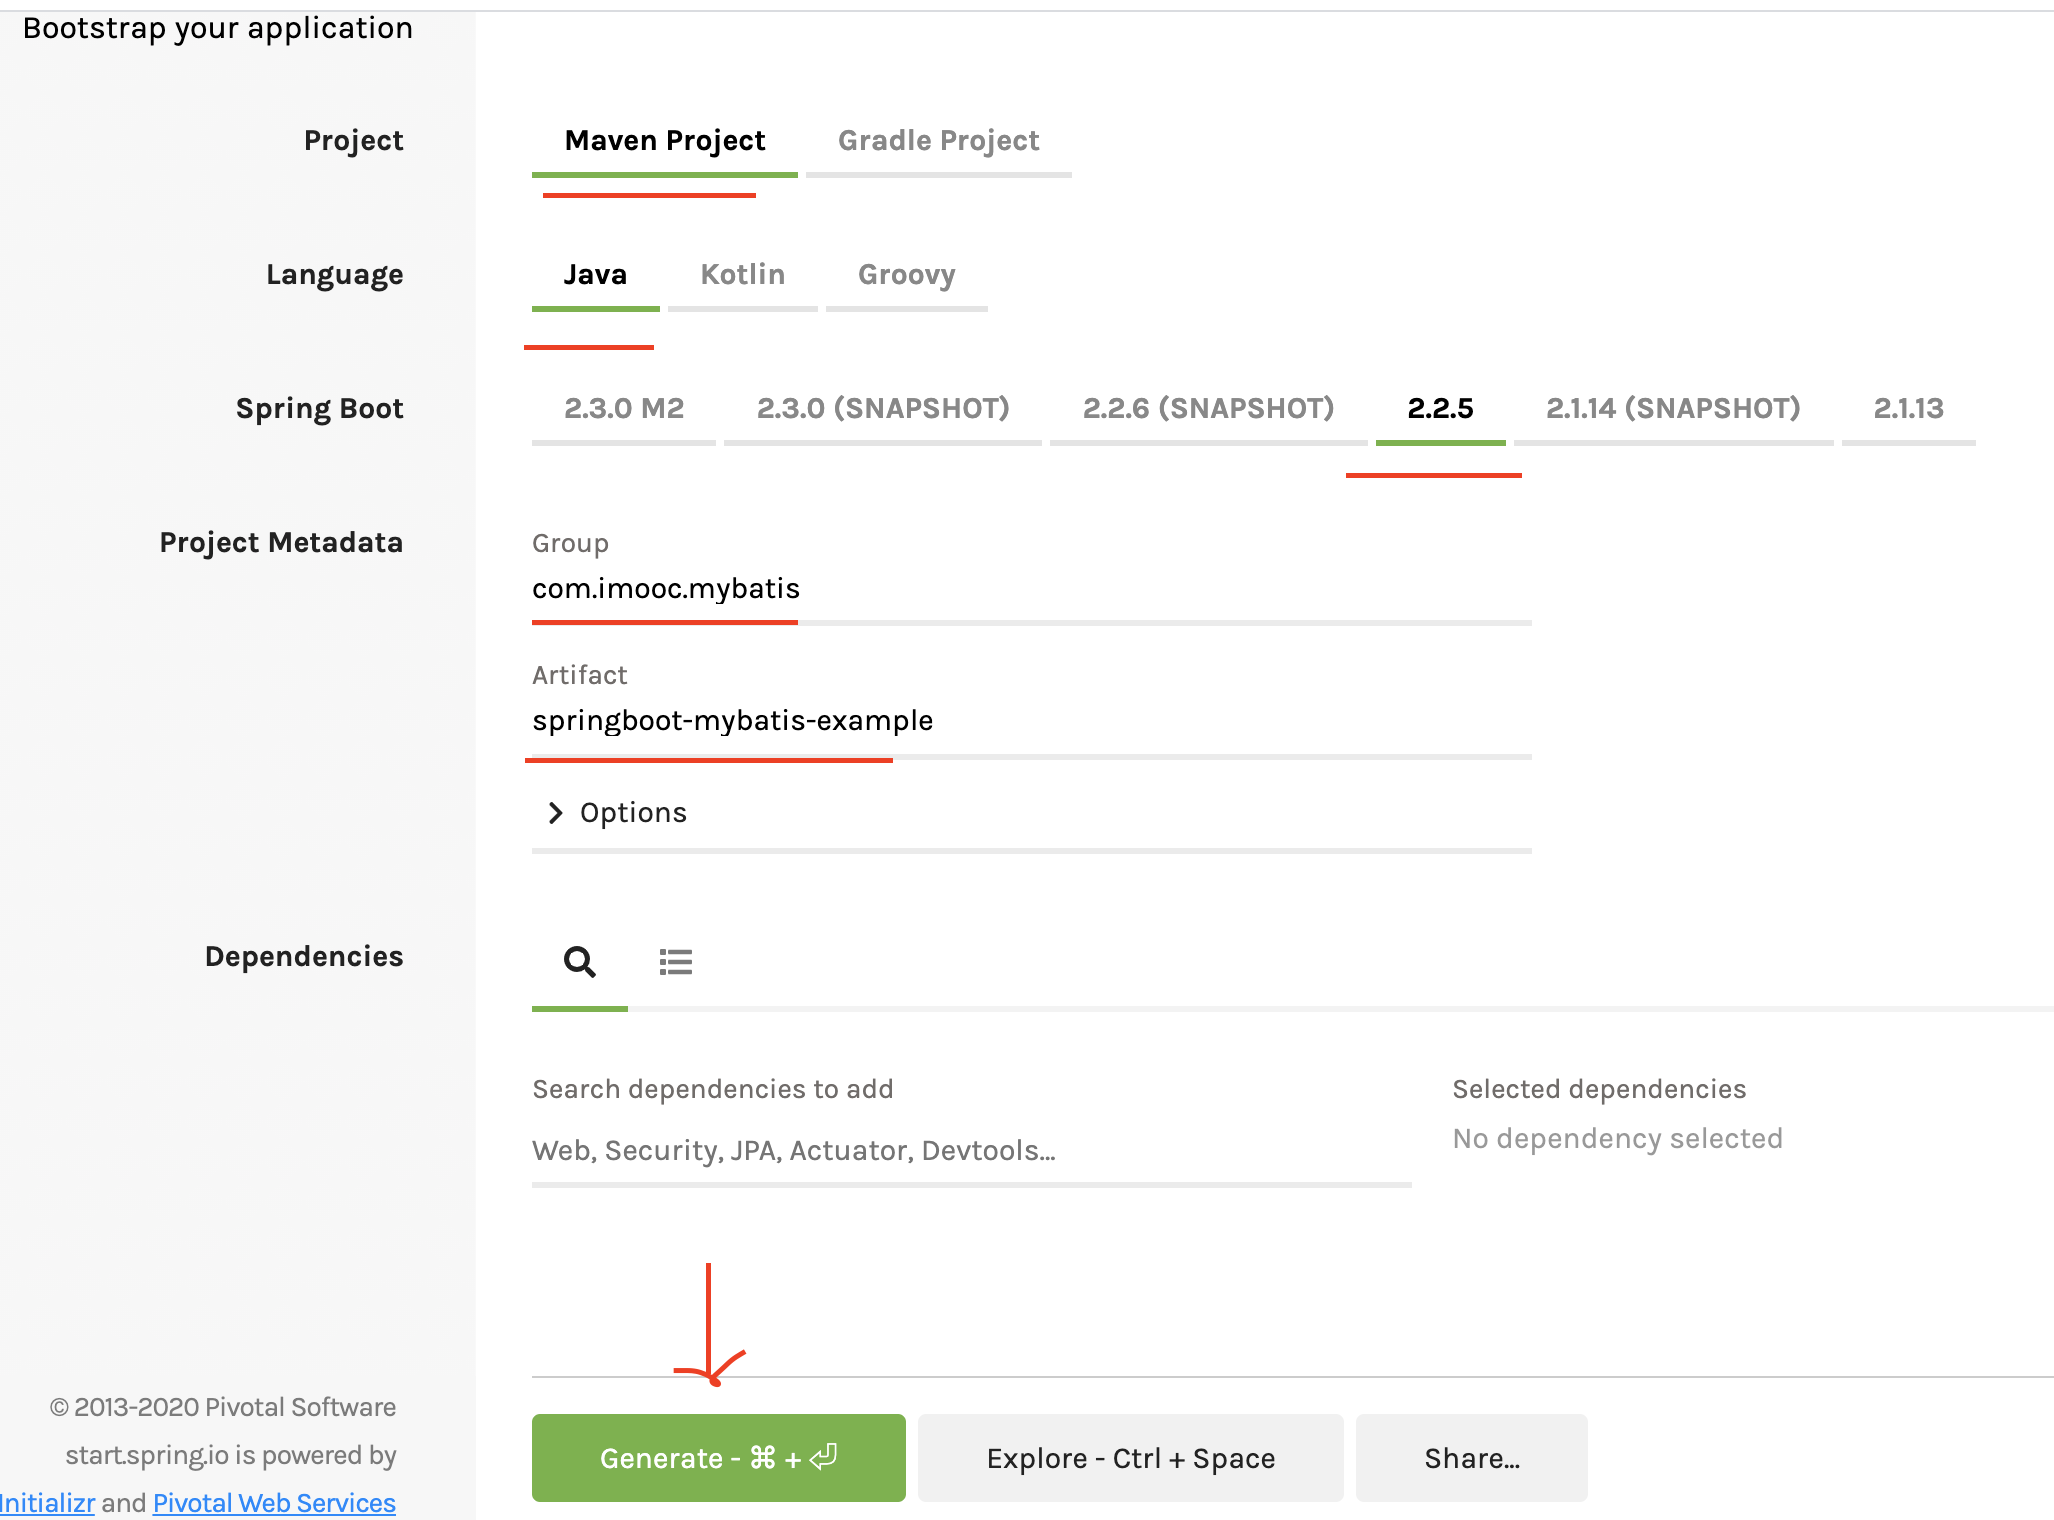2054x1520 pixels.
Task: Select Spring Boot 2.2.6 (SNAPSHOT)
Action: [1208, 409]
